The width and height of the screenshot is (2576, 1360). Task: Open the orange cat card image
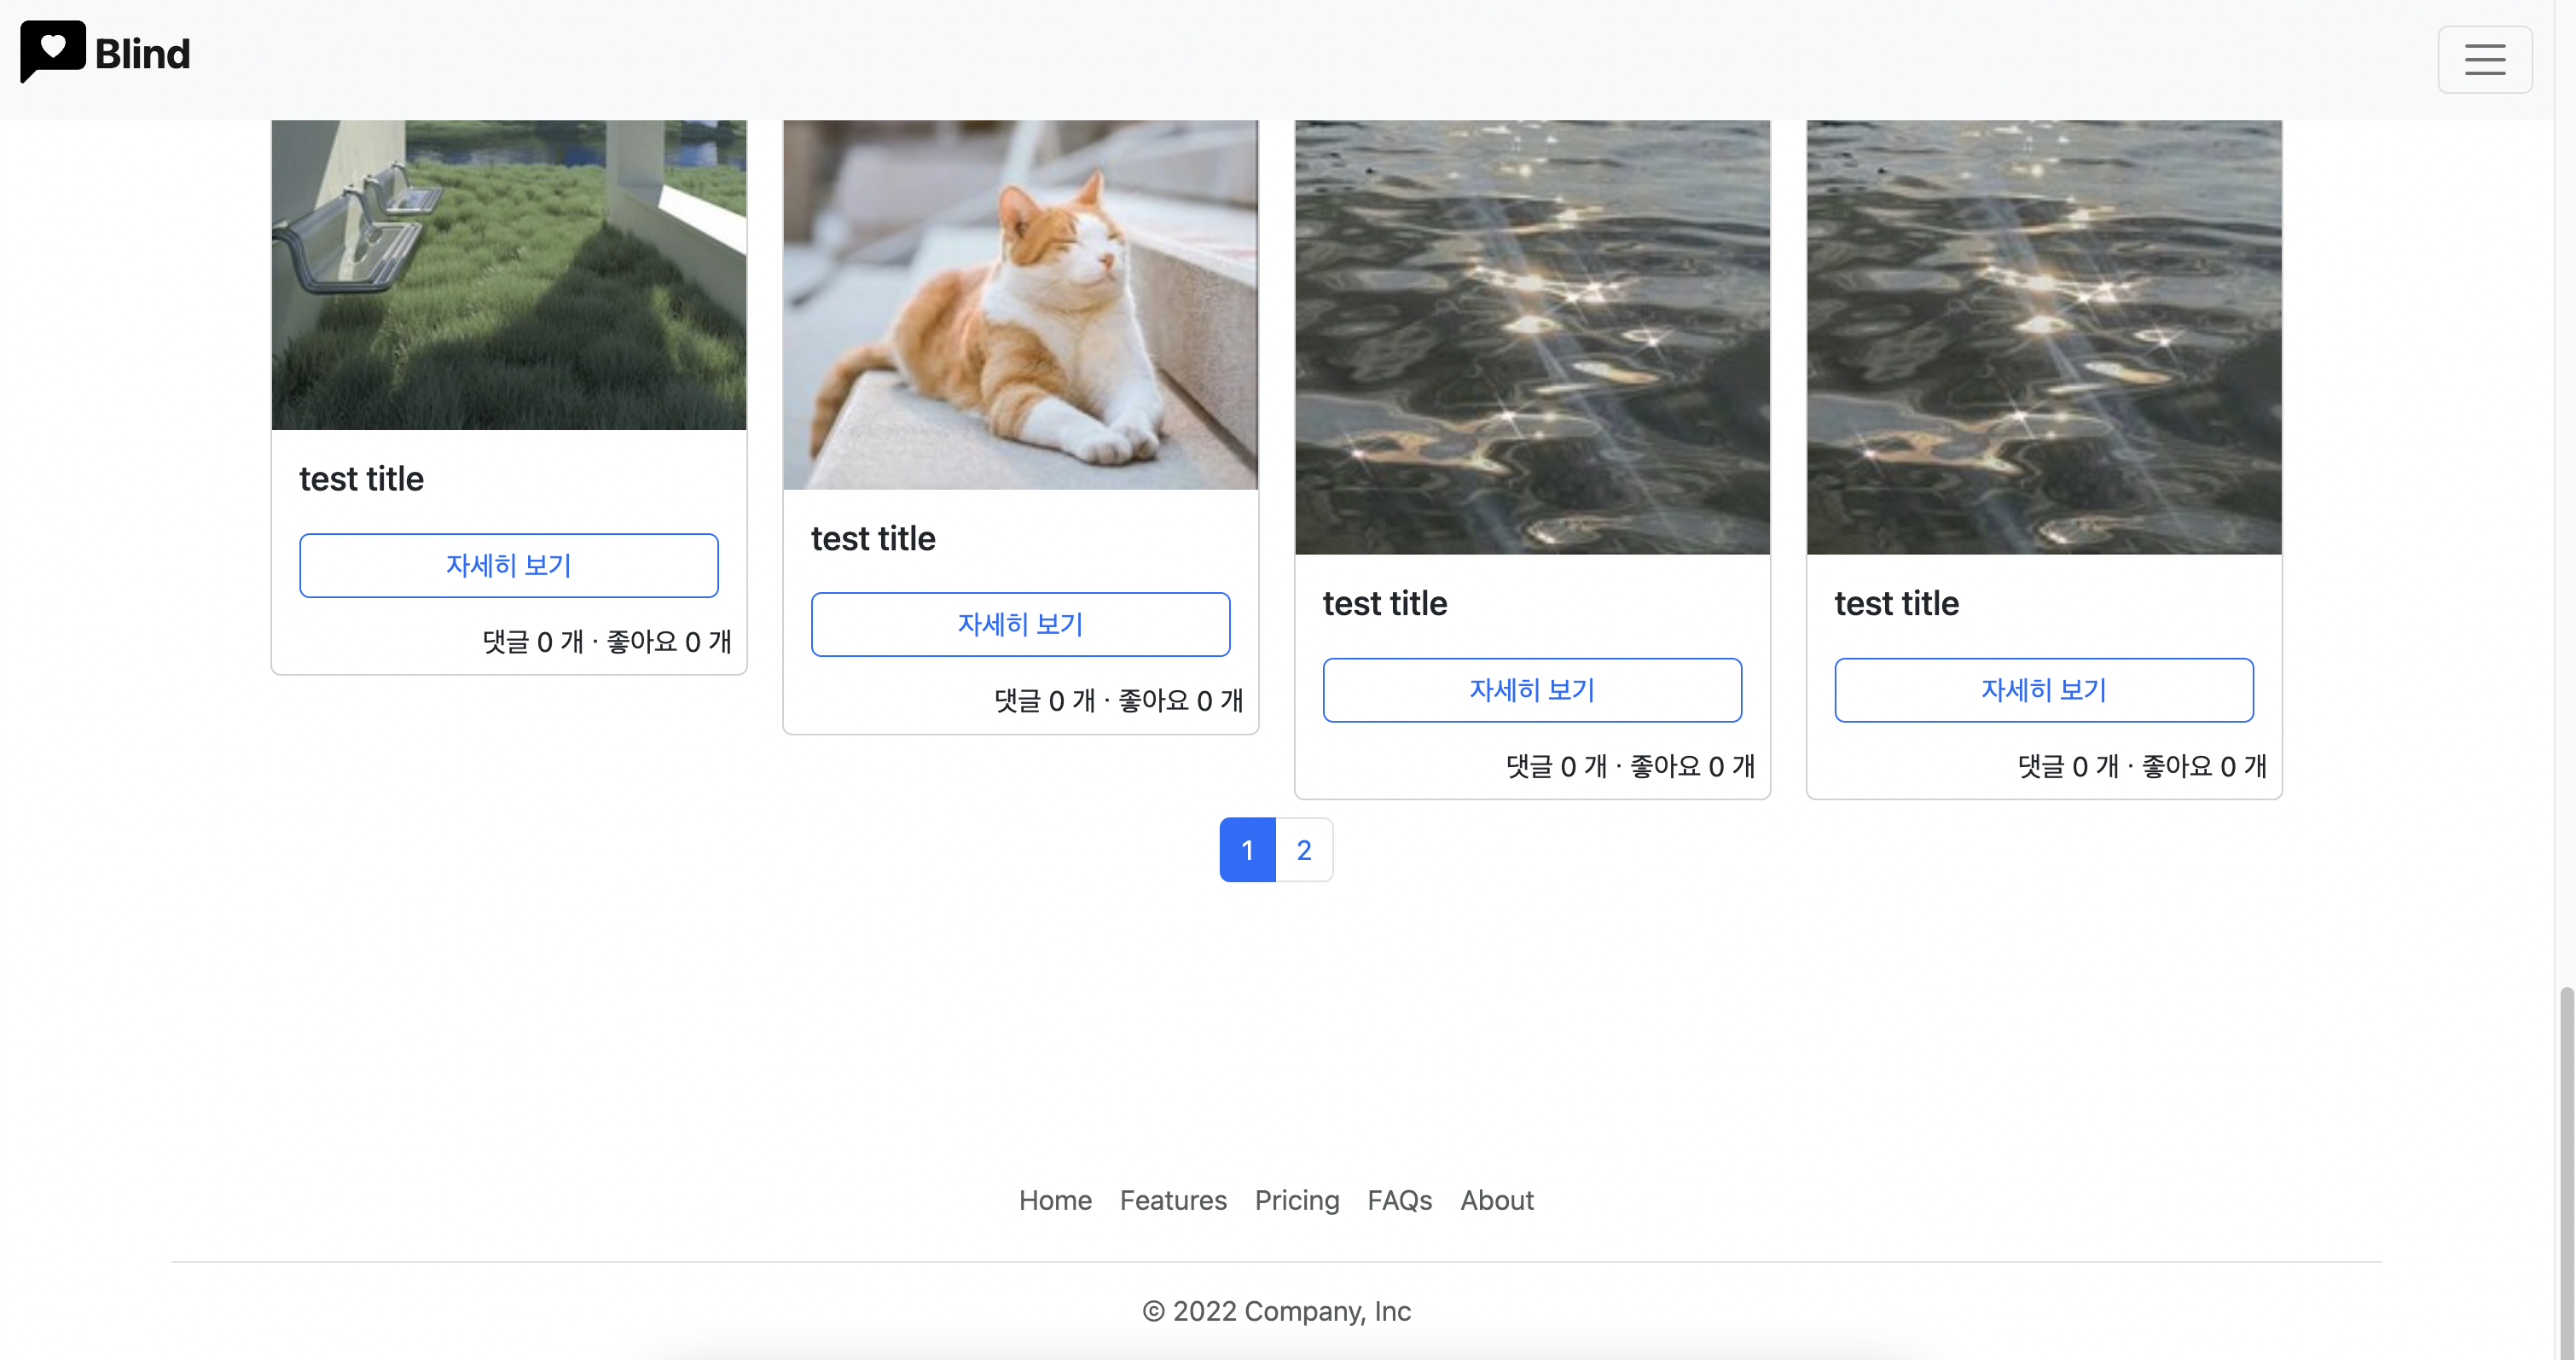[x=1020, y=305]
